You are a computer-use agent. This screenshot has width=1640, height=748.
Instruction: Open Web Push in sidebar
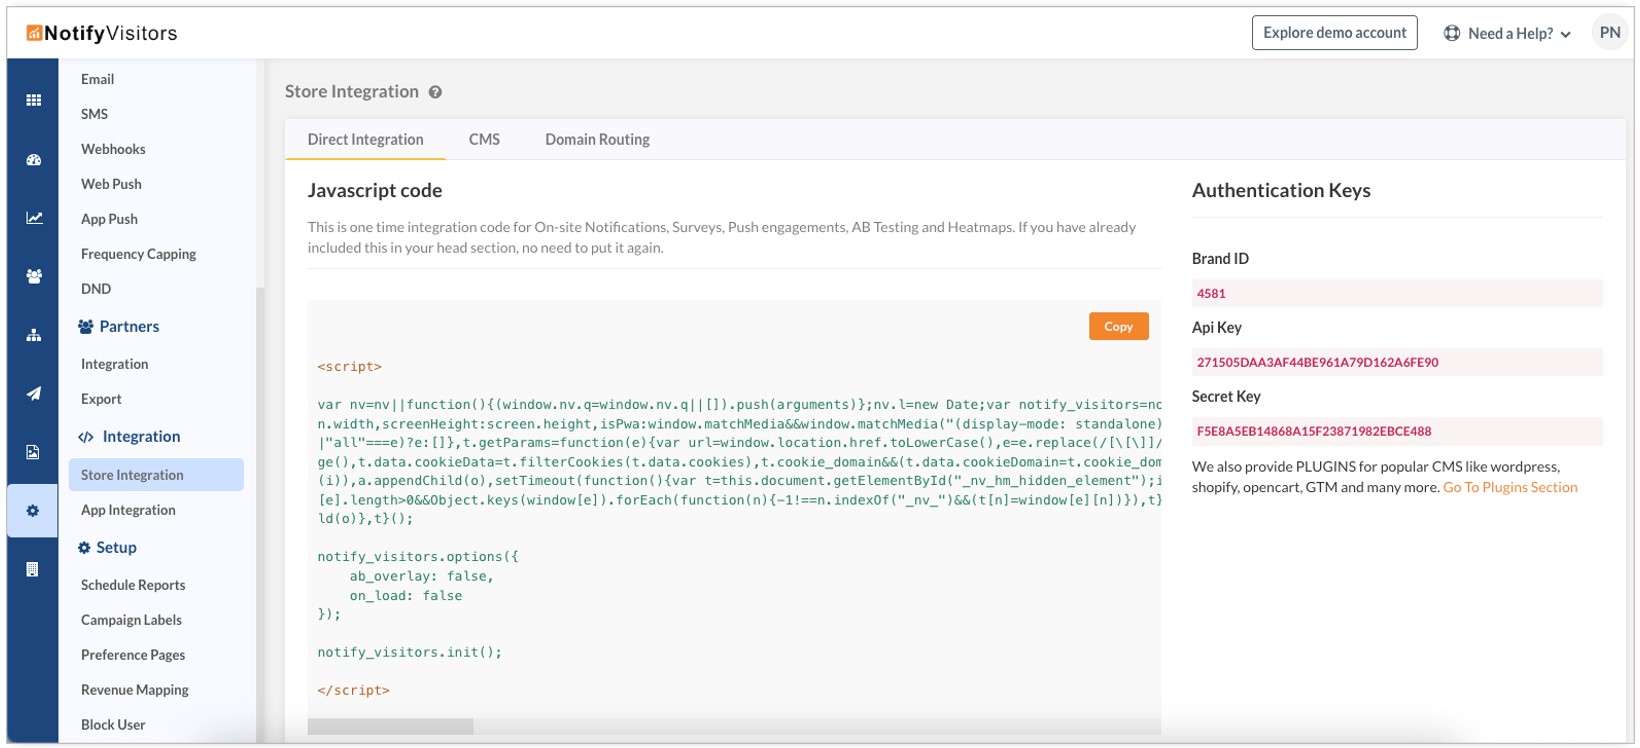111,184
